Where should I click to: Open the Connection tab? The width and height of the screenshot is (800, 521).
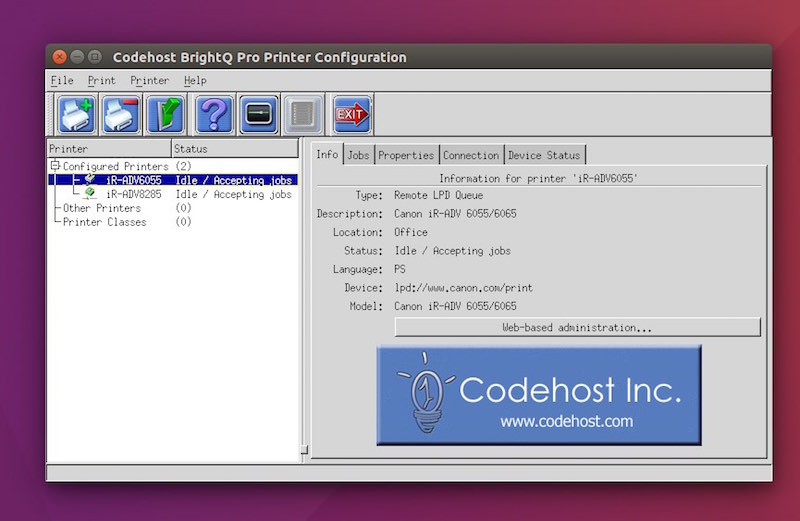471,155
